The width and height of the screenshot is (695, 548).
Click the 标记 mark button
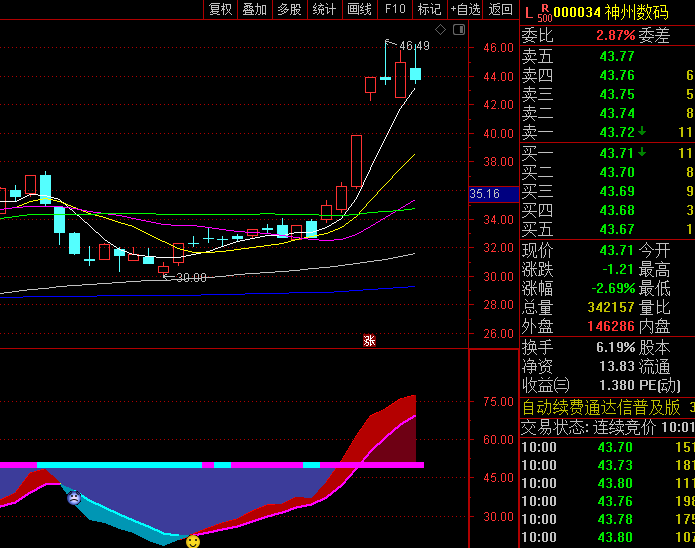pos(429,10)
